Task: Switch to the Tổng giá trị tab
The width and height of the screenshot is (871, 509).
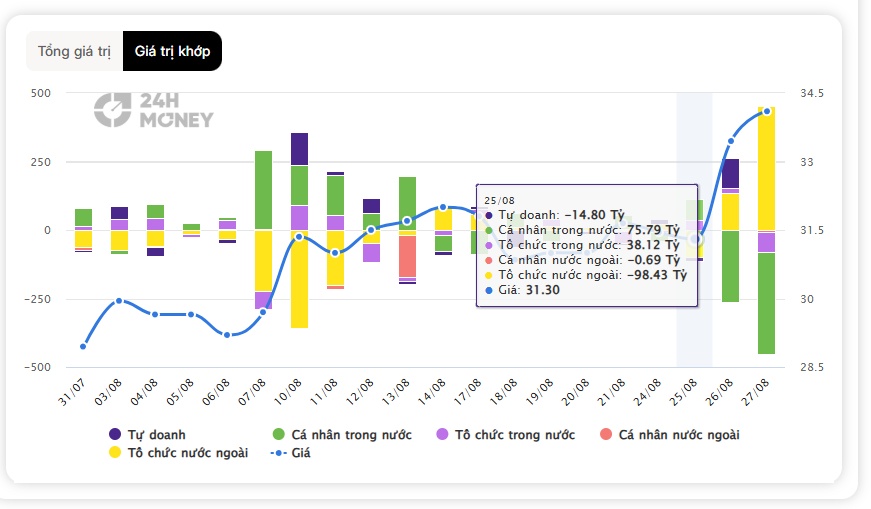Action: [74, 51]
